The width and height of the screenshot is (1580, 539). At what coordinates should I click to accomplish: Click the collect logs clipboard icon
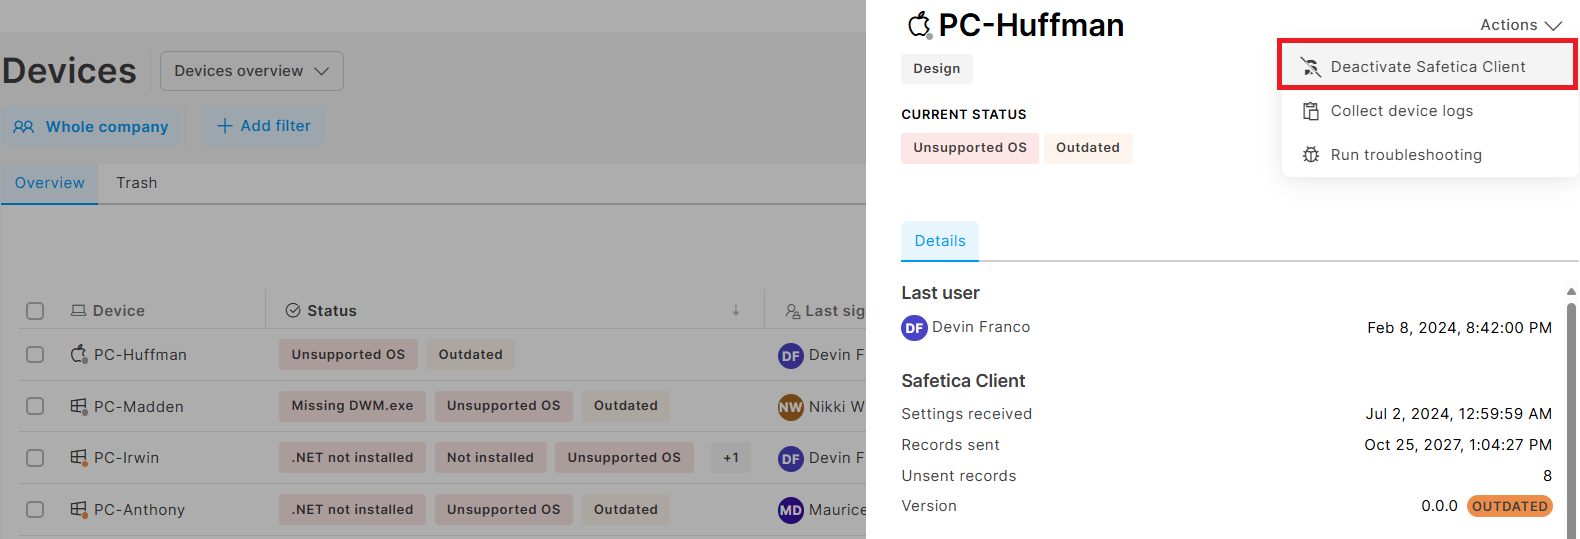tap(1310, 111)
